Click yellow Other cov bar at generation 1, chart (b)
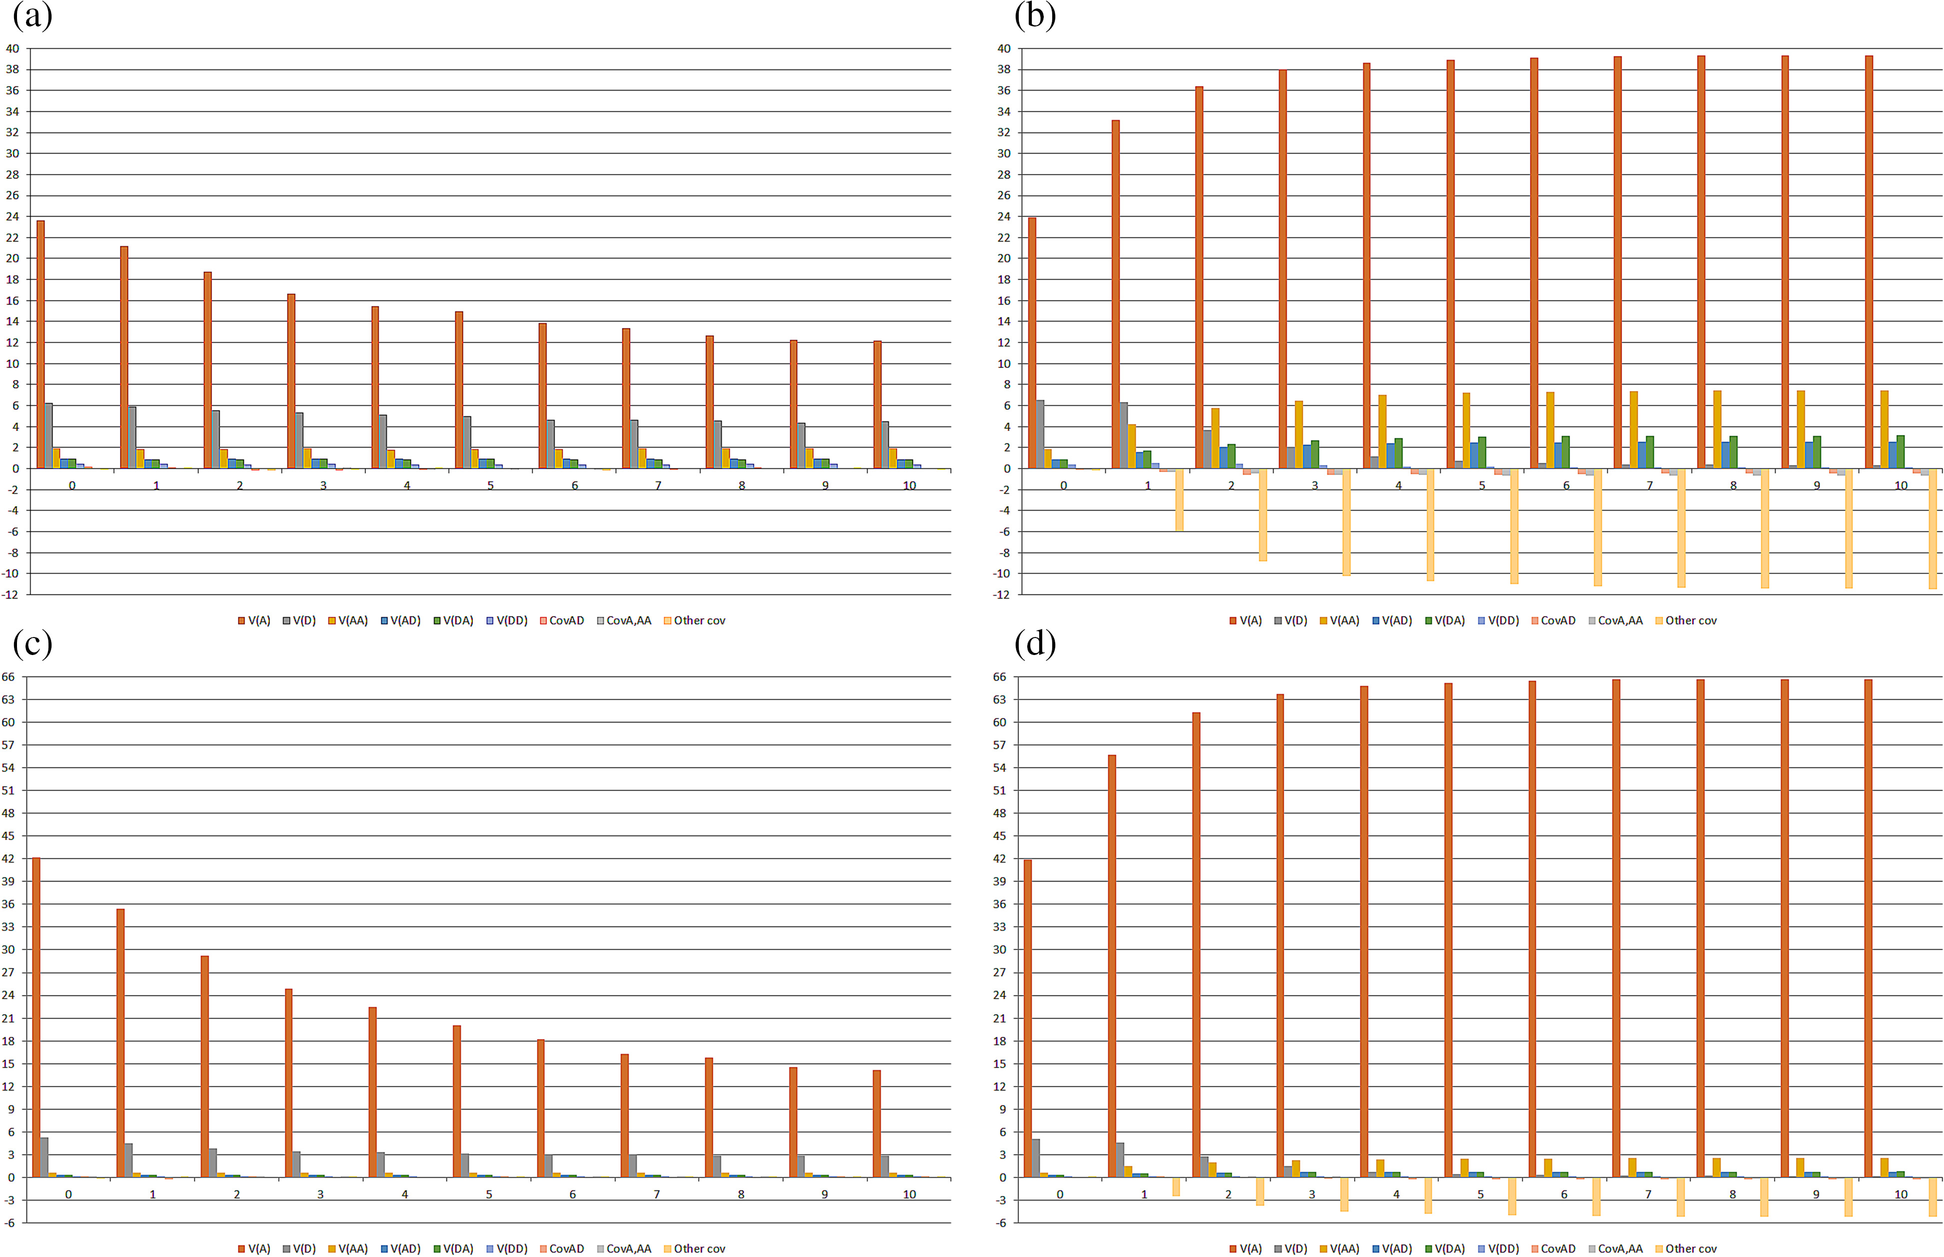Screen dimensions: 1944x1257 (x=1180, y=500)
